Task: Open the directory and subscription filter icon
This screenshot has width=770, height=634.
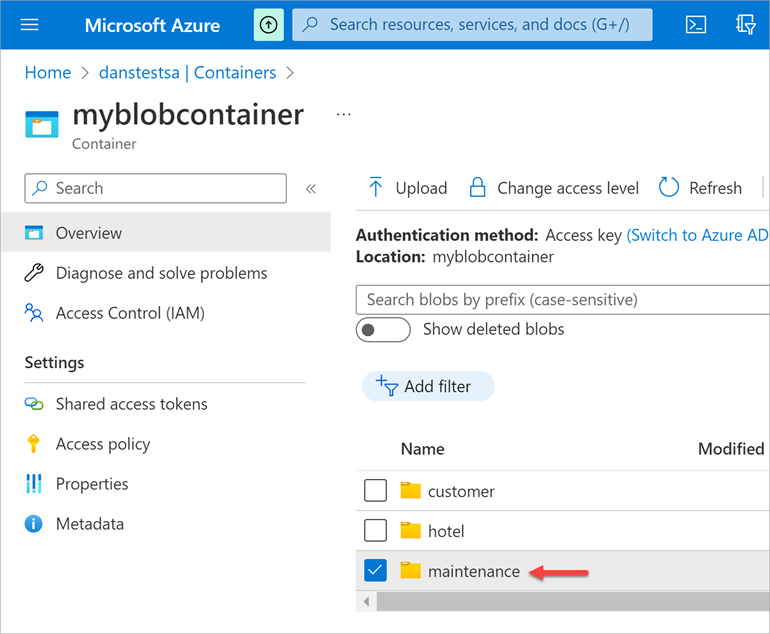Action: 745,24
